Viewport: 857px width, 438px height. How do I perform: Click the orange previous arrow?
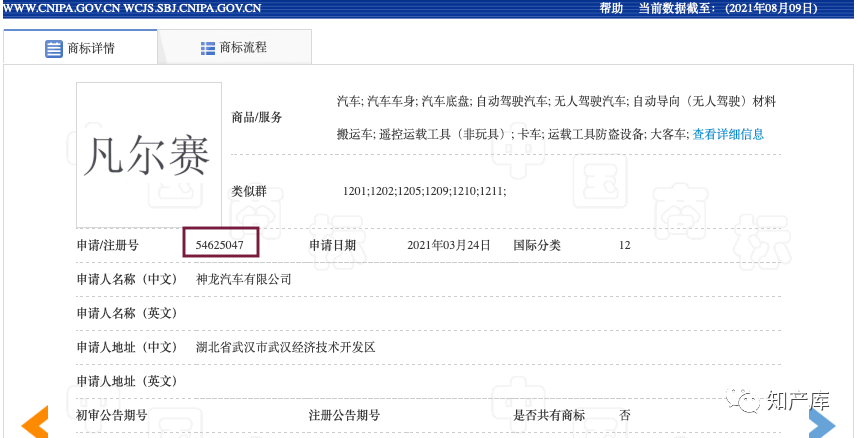(35, 422)
